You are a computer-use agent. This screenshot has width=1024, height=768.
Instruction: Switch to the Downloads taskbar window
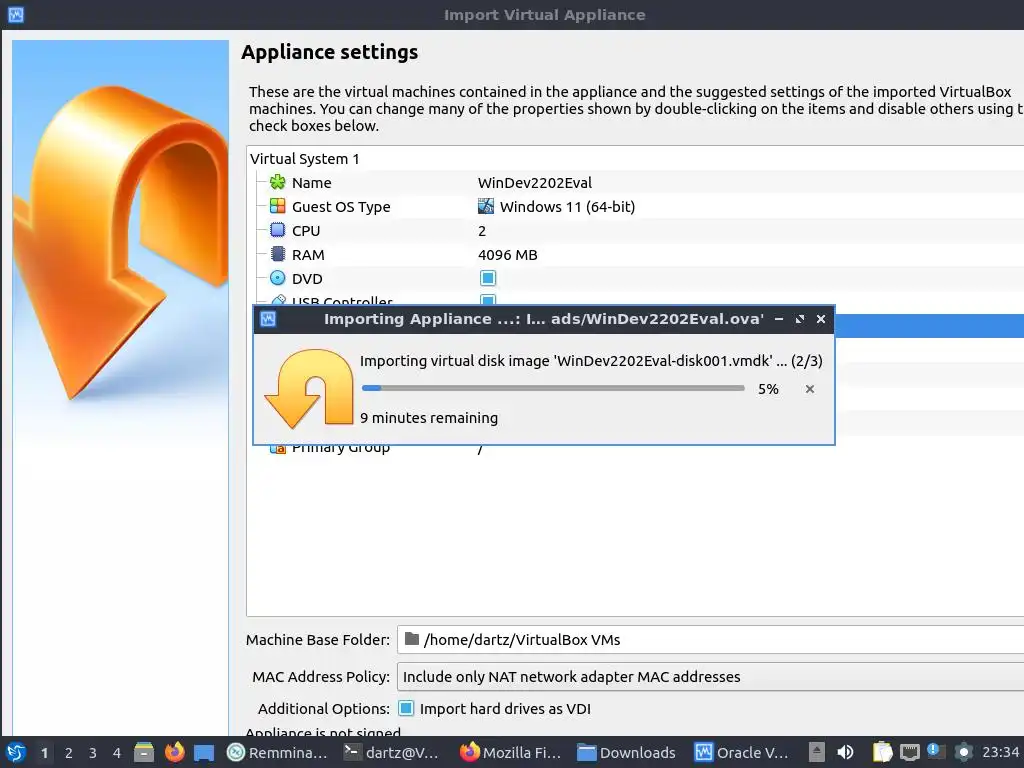point(626,752)
